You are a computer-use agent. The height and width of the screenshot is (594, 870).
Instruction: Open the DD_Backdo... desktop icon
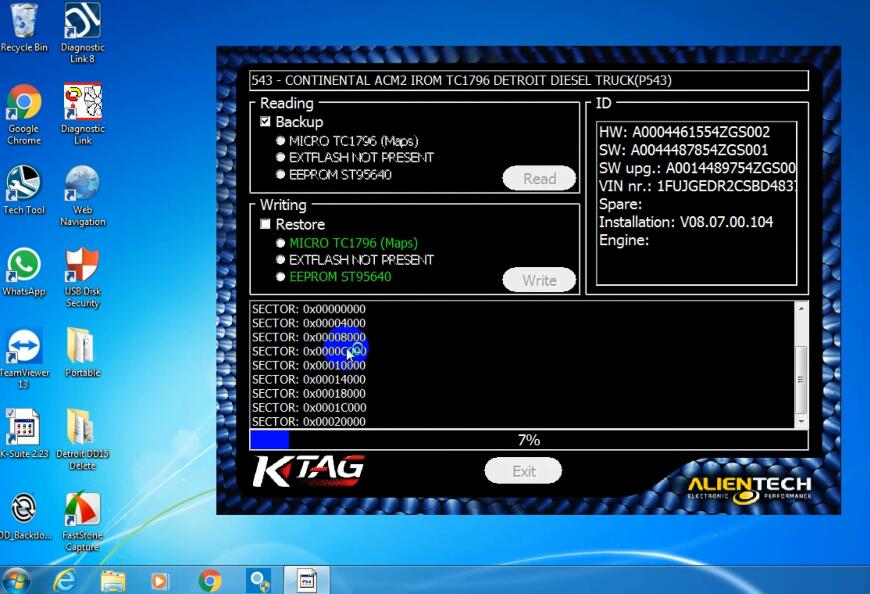(x=24, y=516)
